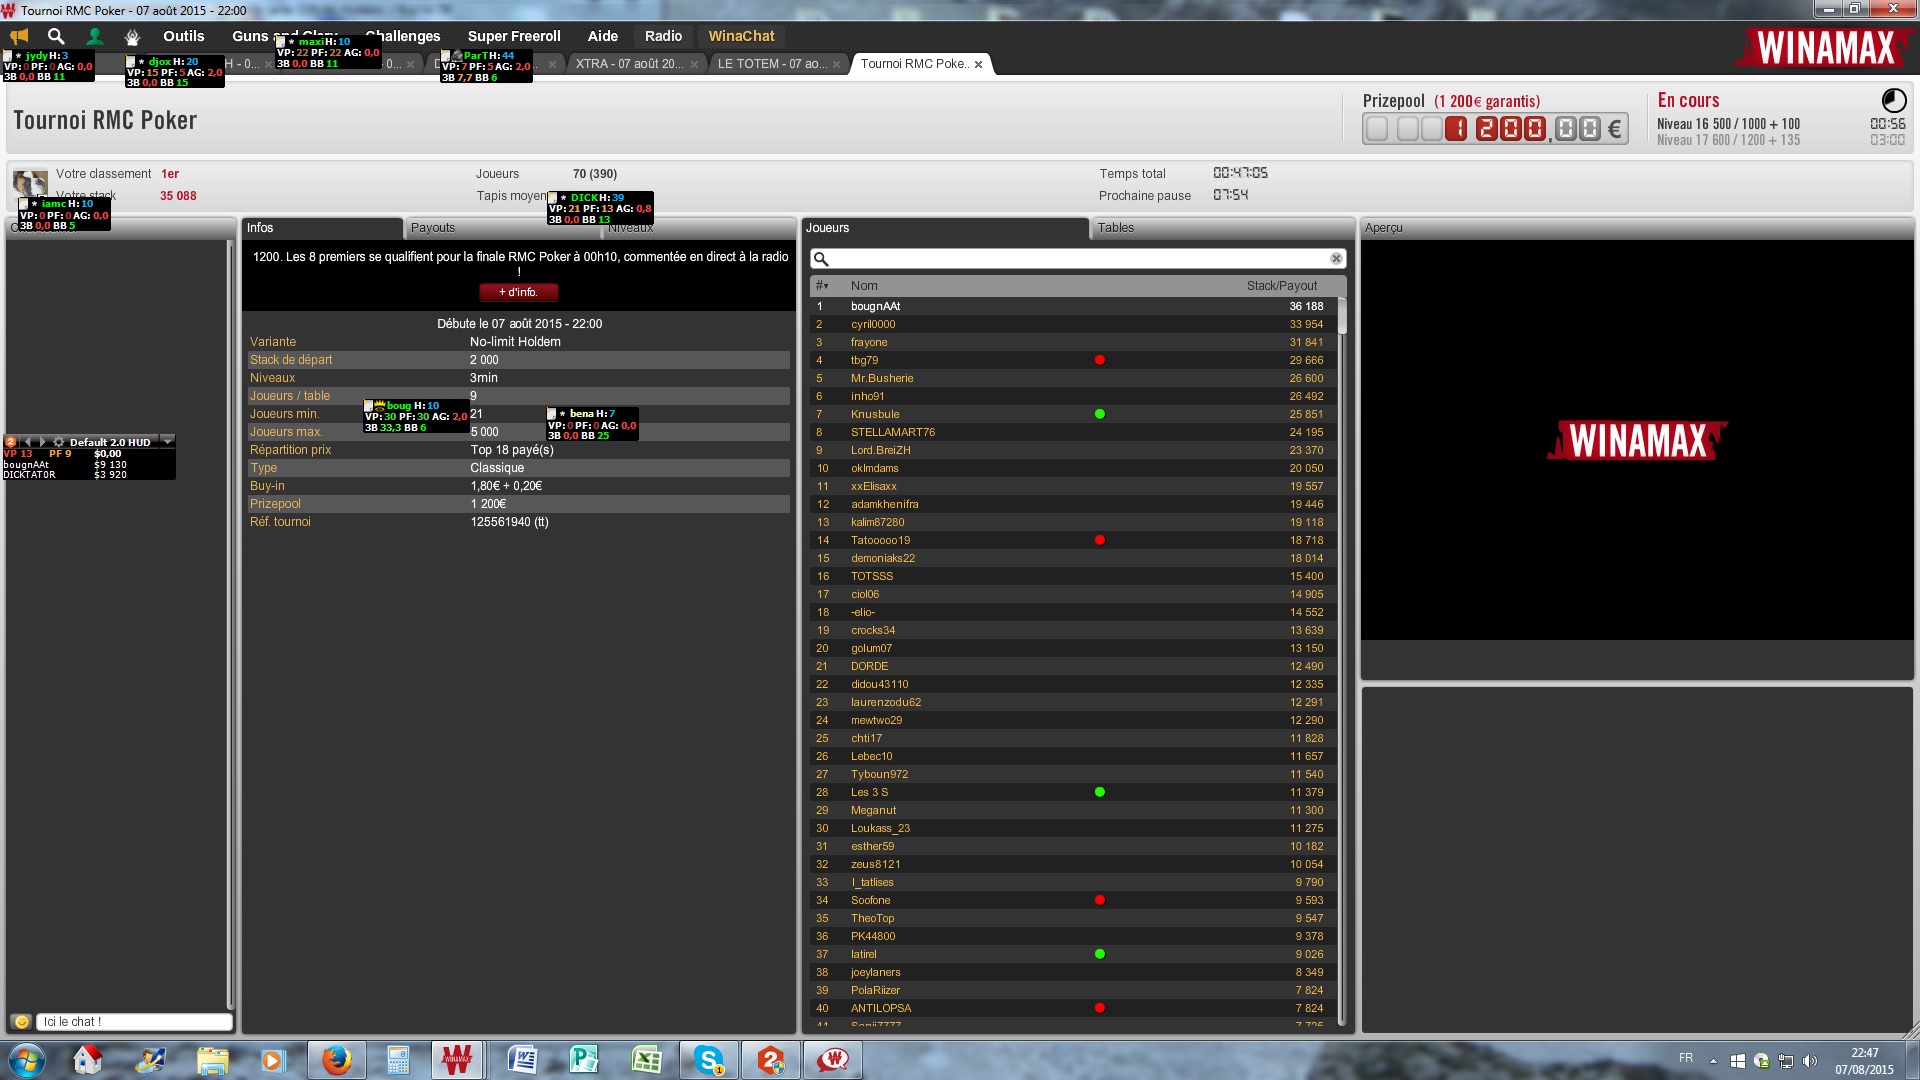Open the Outils menu
The height and width of the screenshot is (1080, 1920).
point(183,36)
